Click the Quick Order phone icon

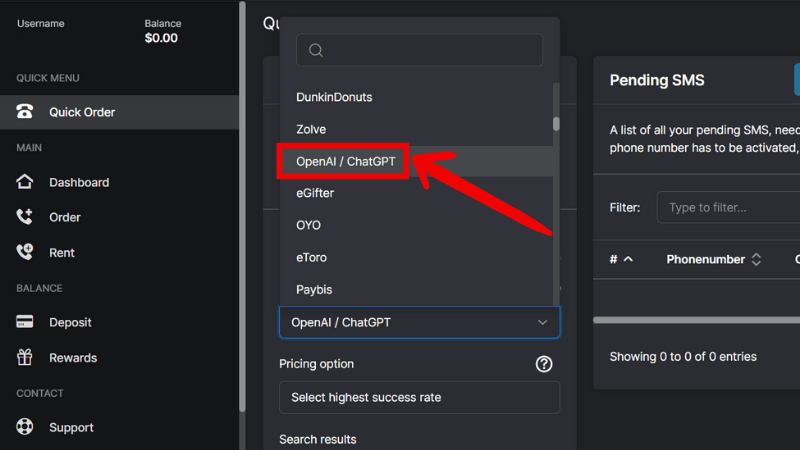tap(24, 111)
